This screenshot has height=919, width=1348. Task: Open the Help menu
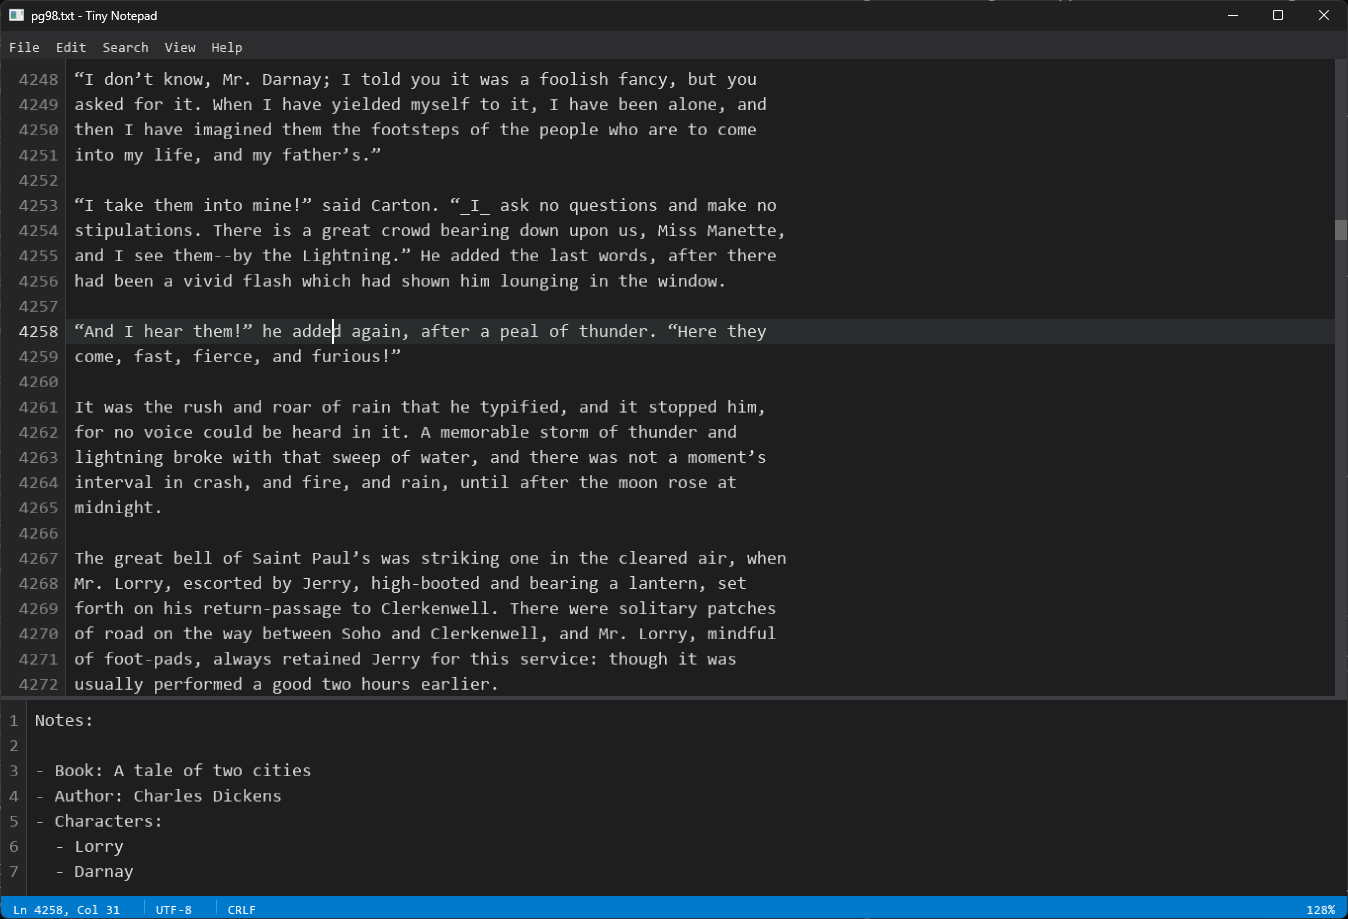click(x=227, y=47)
